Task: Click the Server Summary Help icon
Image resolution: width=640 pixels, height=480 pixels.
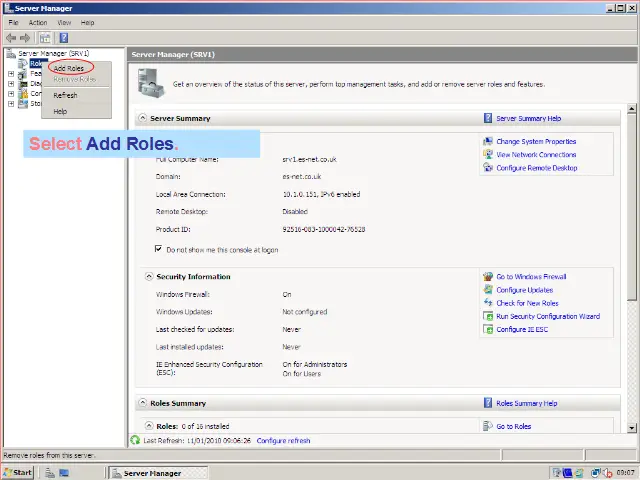Action: (488, 118)
